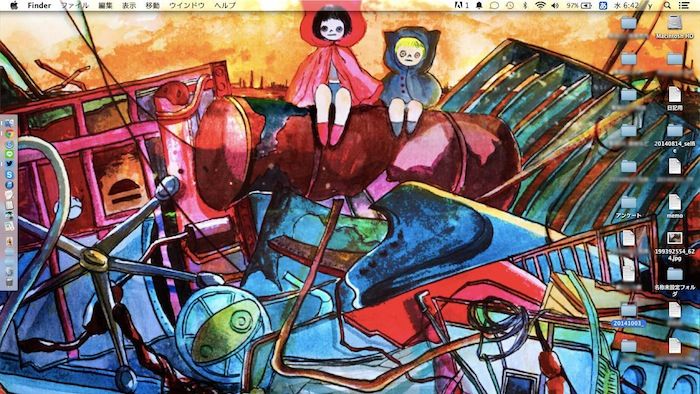Screen dimensions: 700x394
Task: Open the Finder menu in the menu bar
Action: click(x=39, y=5)
